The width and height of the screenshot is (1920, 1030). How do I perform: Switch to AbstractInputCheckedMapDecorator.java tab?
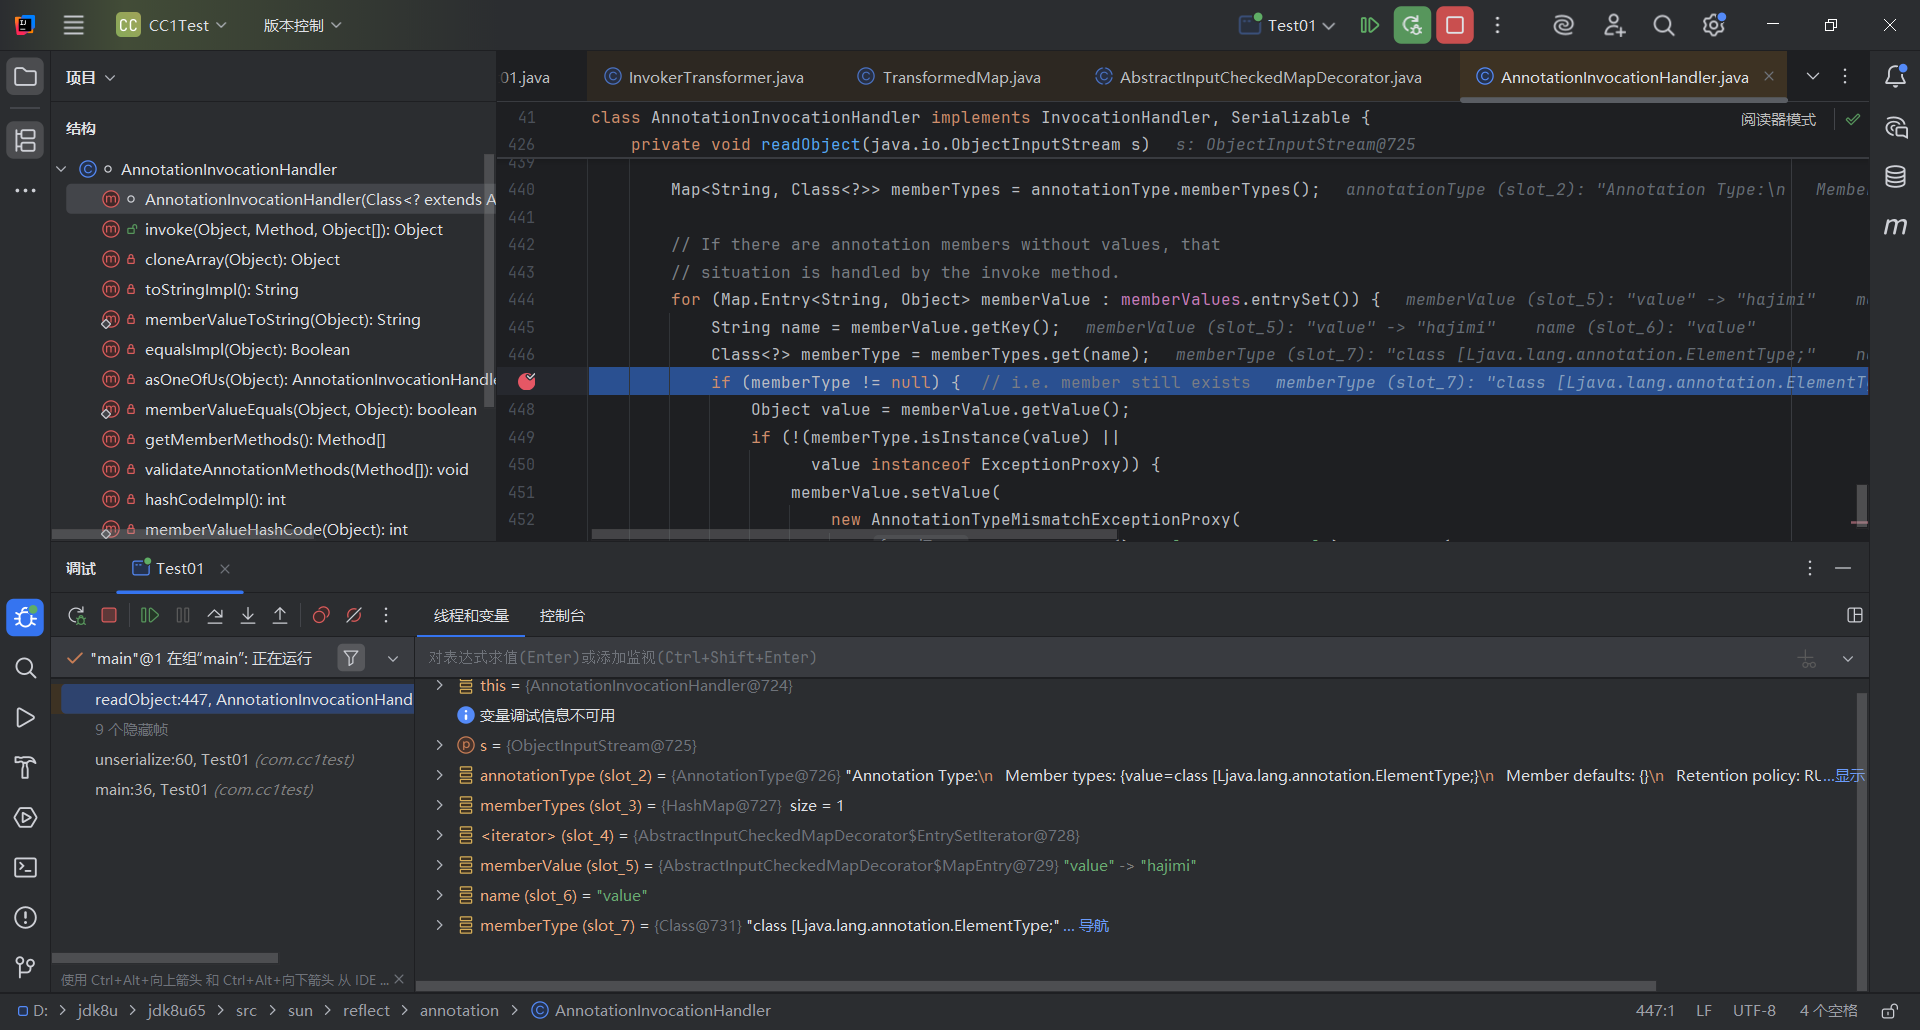1258,77
